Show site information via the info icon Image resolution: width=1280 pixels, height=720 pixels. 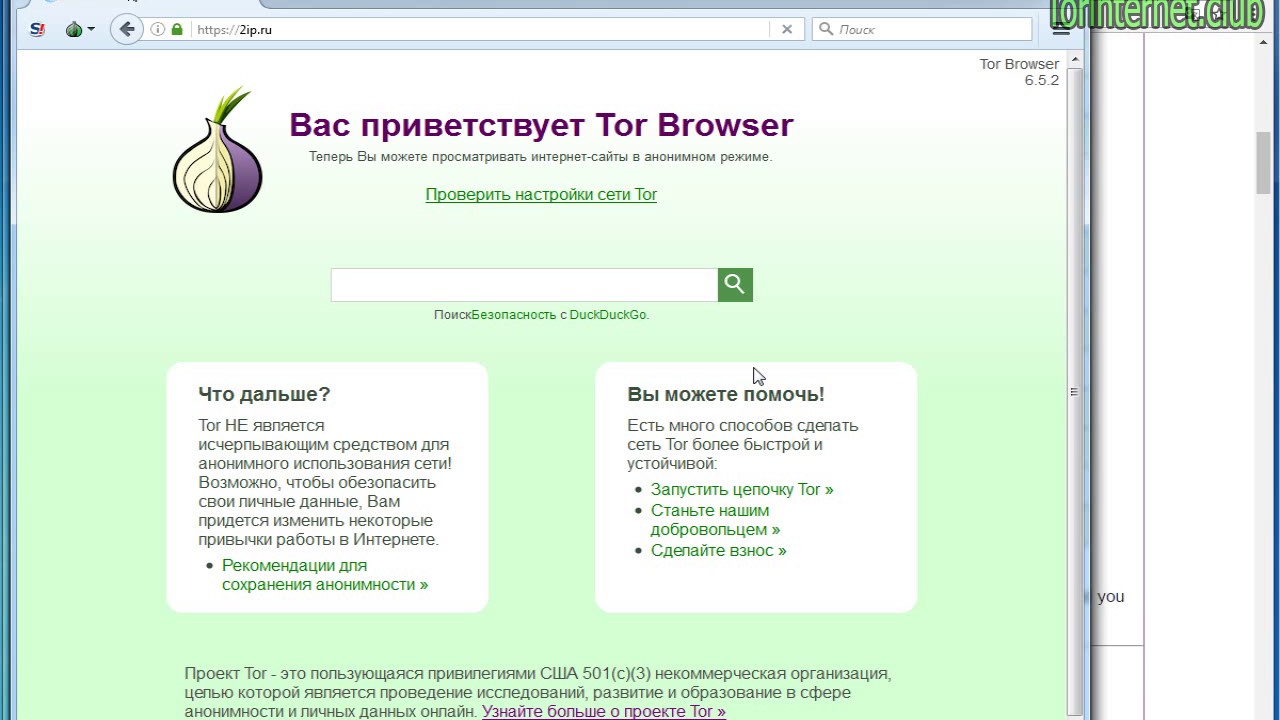(x=157, y=29)
